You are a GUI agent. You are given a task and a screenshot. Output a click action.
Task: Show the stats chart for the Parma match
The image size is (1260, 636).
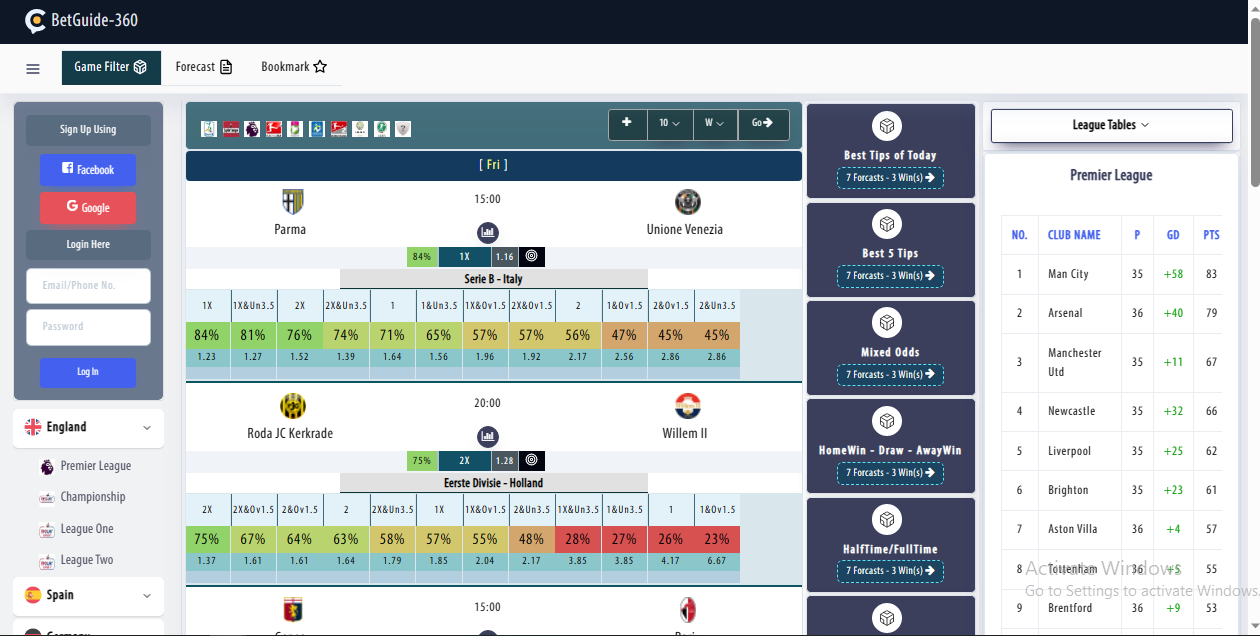(x=488, y=233)
